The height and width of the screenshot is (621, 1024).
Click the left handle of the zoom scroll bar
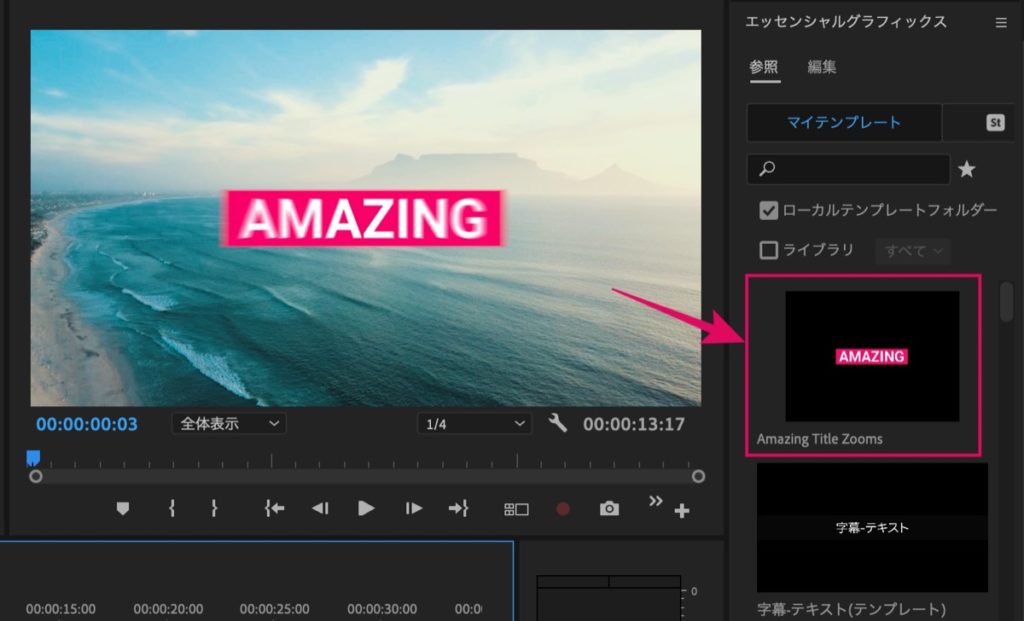pyautogui.click(x=36, y=477)
